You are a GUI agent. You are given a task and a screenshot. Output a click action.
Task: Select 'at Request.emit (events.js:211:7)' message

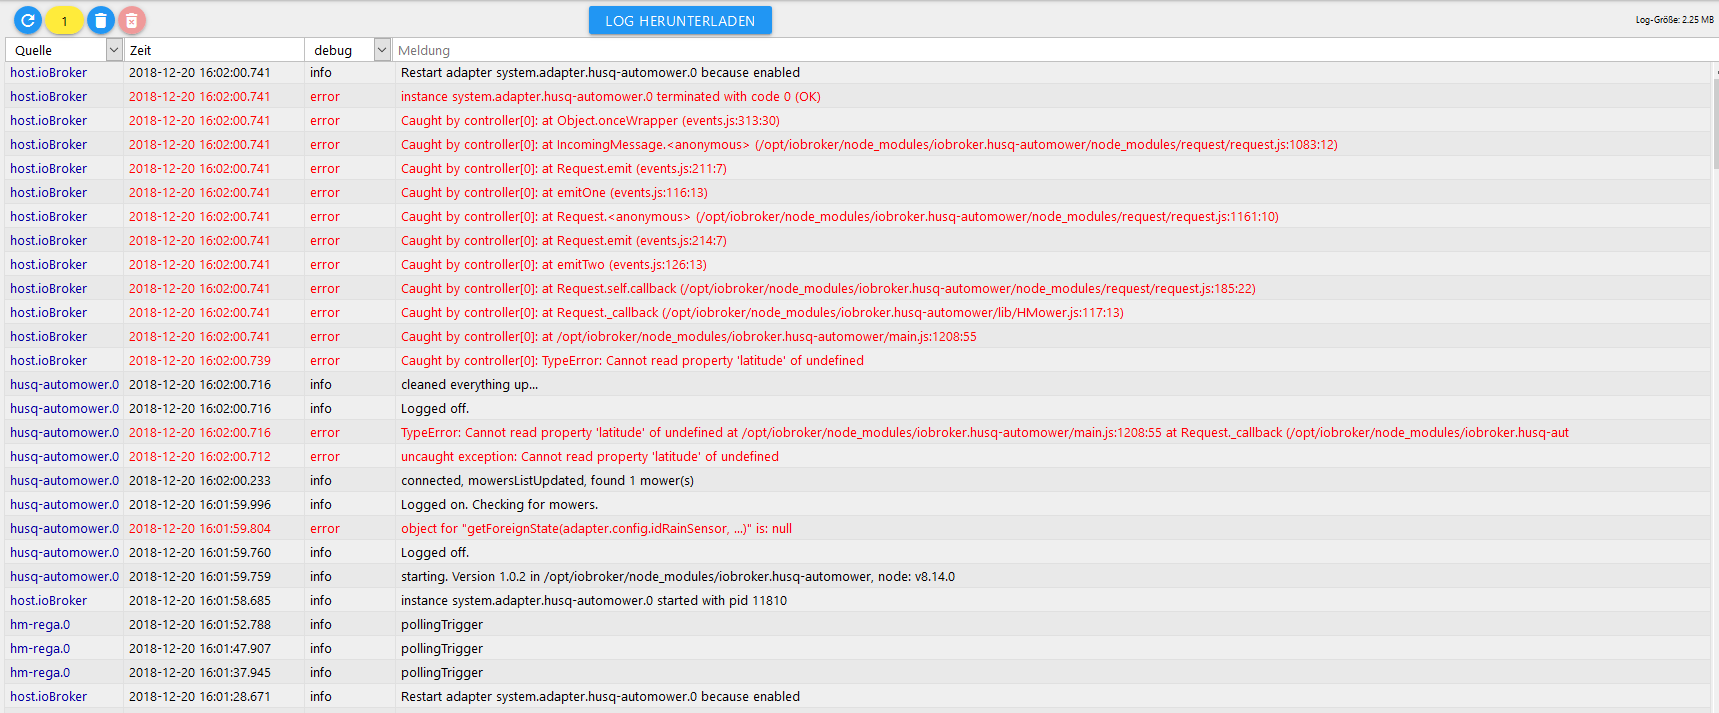point(564,169)
